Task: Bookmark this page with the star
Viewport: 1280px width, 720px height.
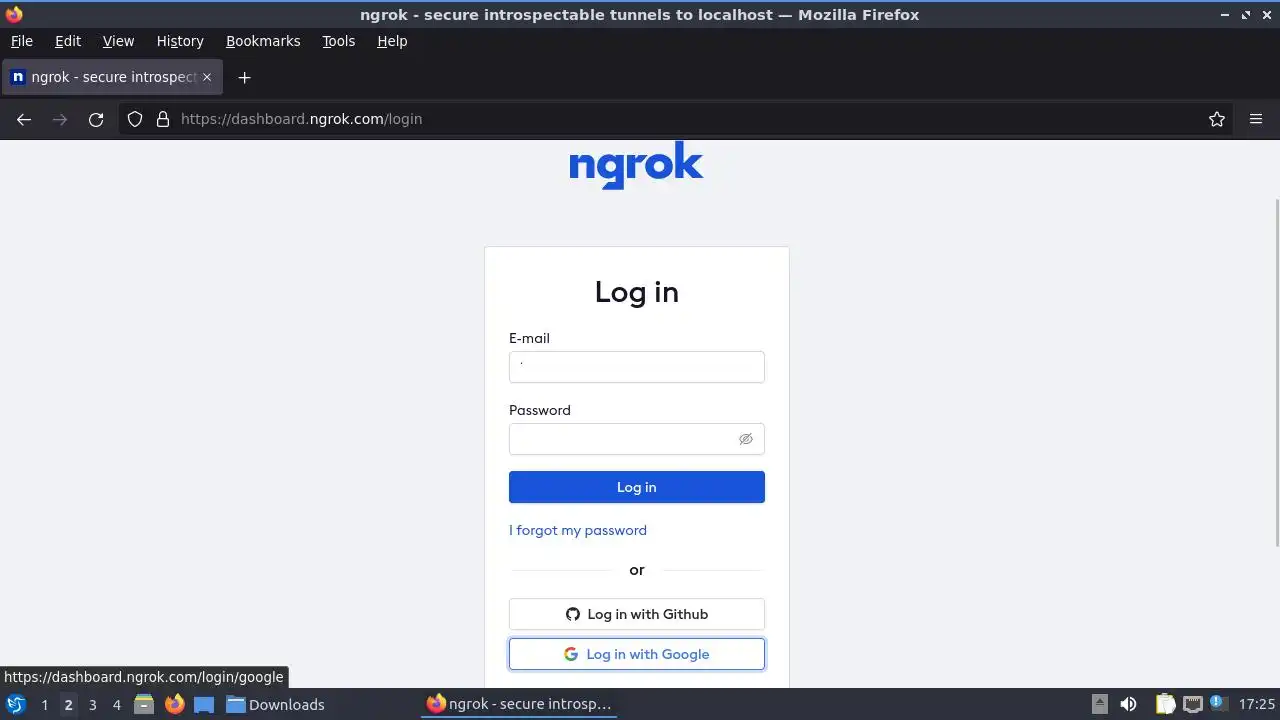Action: pos(1217,119)
